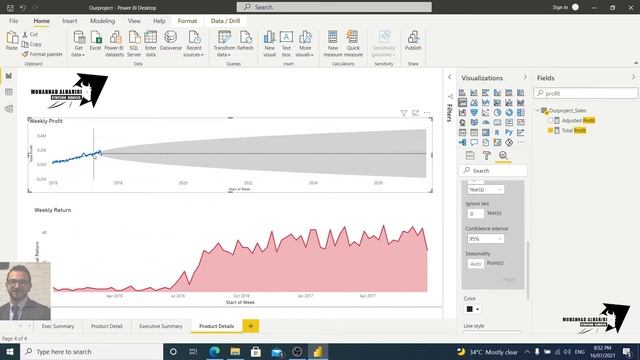Image resolution: width=640 pixels, height=360 pixels.
Task: Open the Data / Drill ribbon tab
Action: (x=225, y=21)
